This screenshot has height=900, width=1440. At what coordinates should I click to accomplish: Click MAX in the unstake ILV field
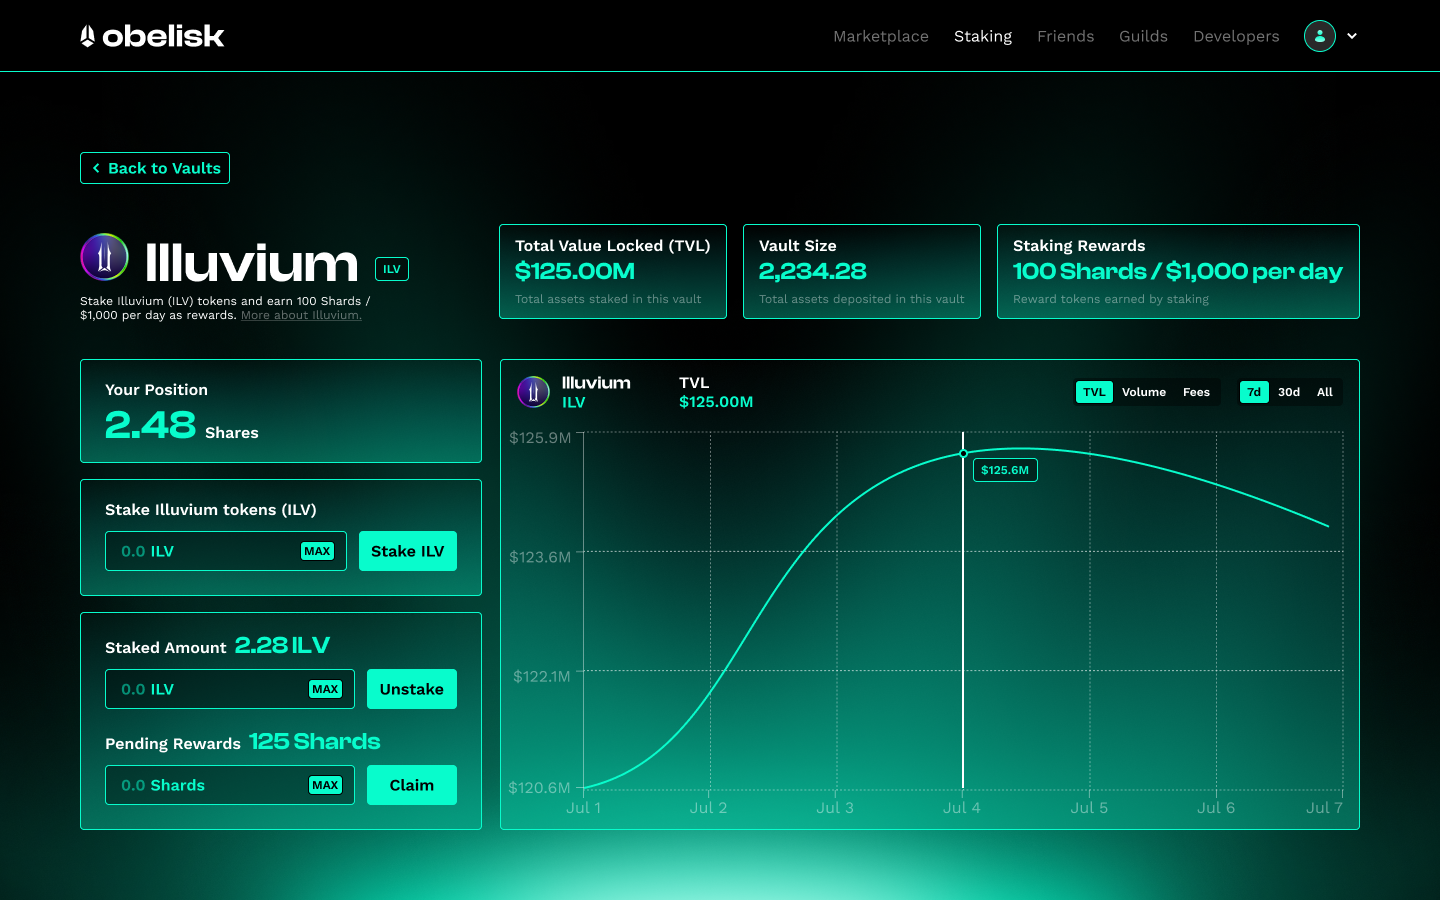[325, 689]
